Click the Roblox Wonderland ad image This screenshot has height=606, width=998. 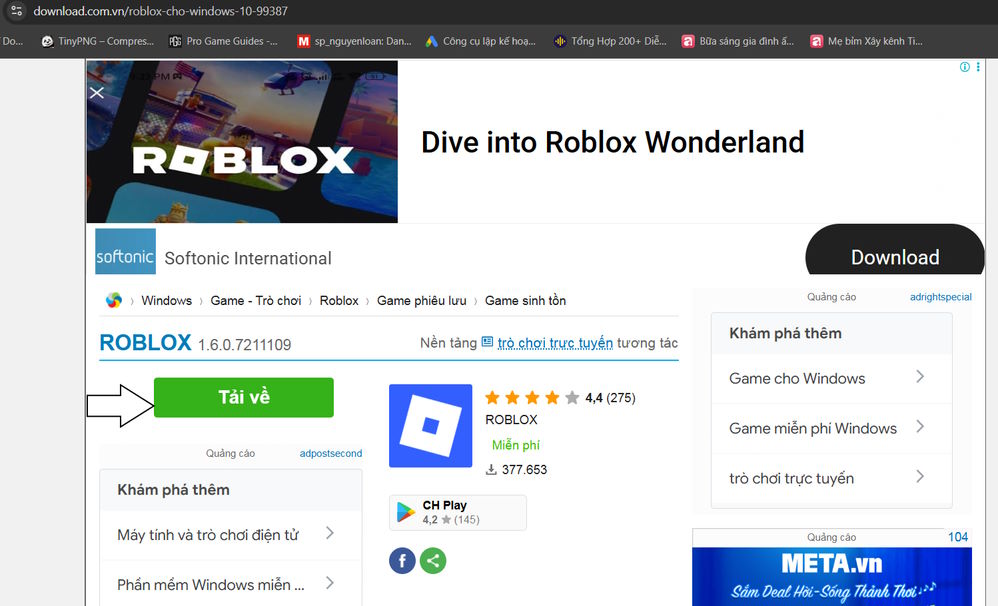(242, 141)
